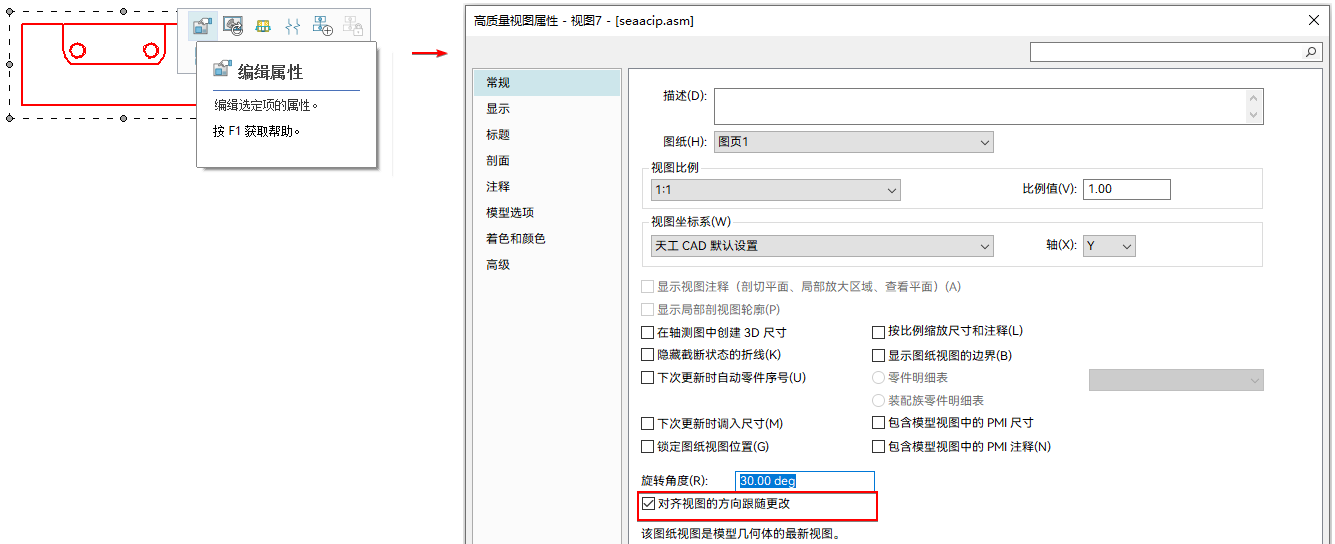Click the toolbar icon with plus circle
Viewport: 1335px width, 544px height.
tap(323, 26)
